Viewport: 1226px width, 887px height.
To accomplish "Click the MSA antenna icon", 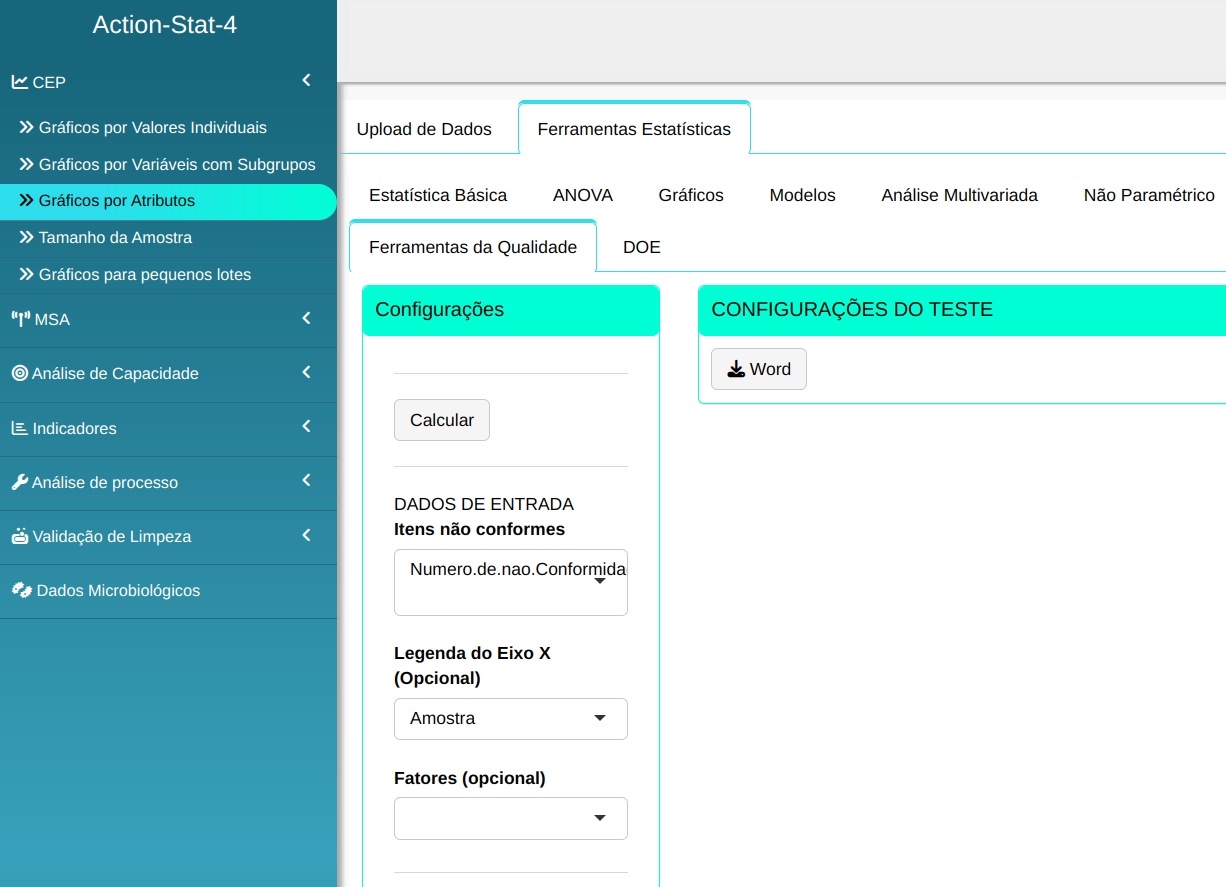I will click(x=20, y=320).
